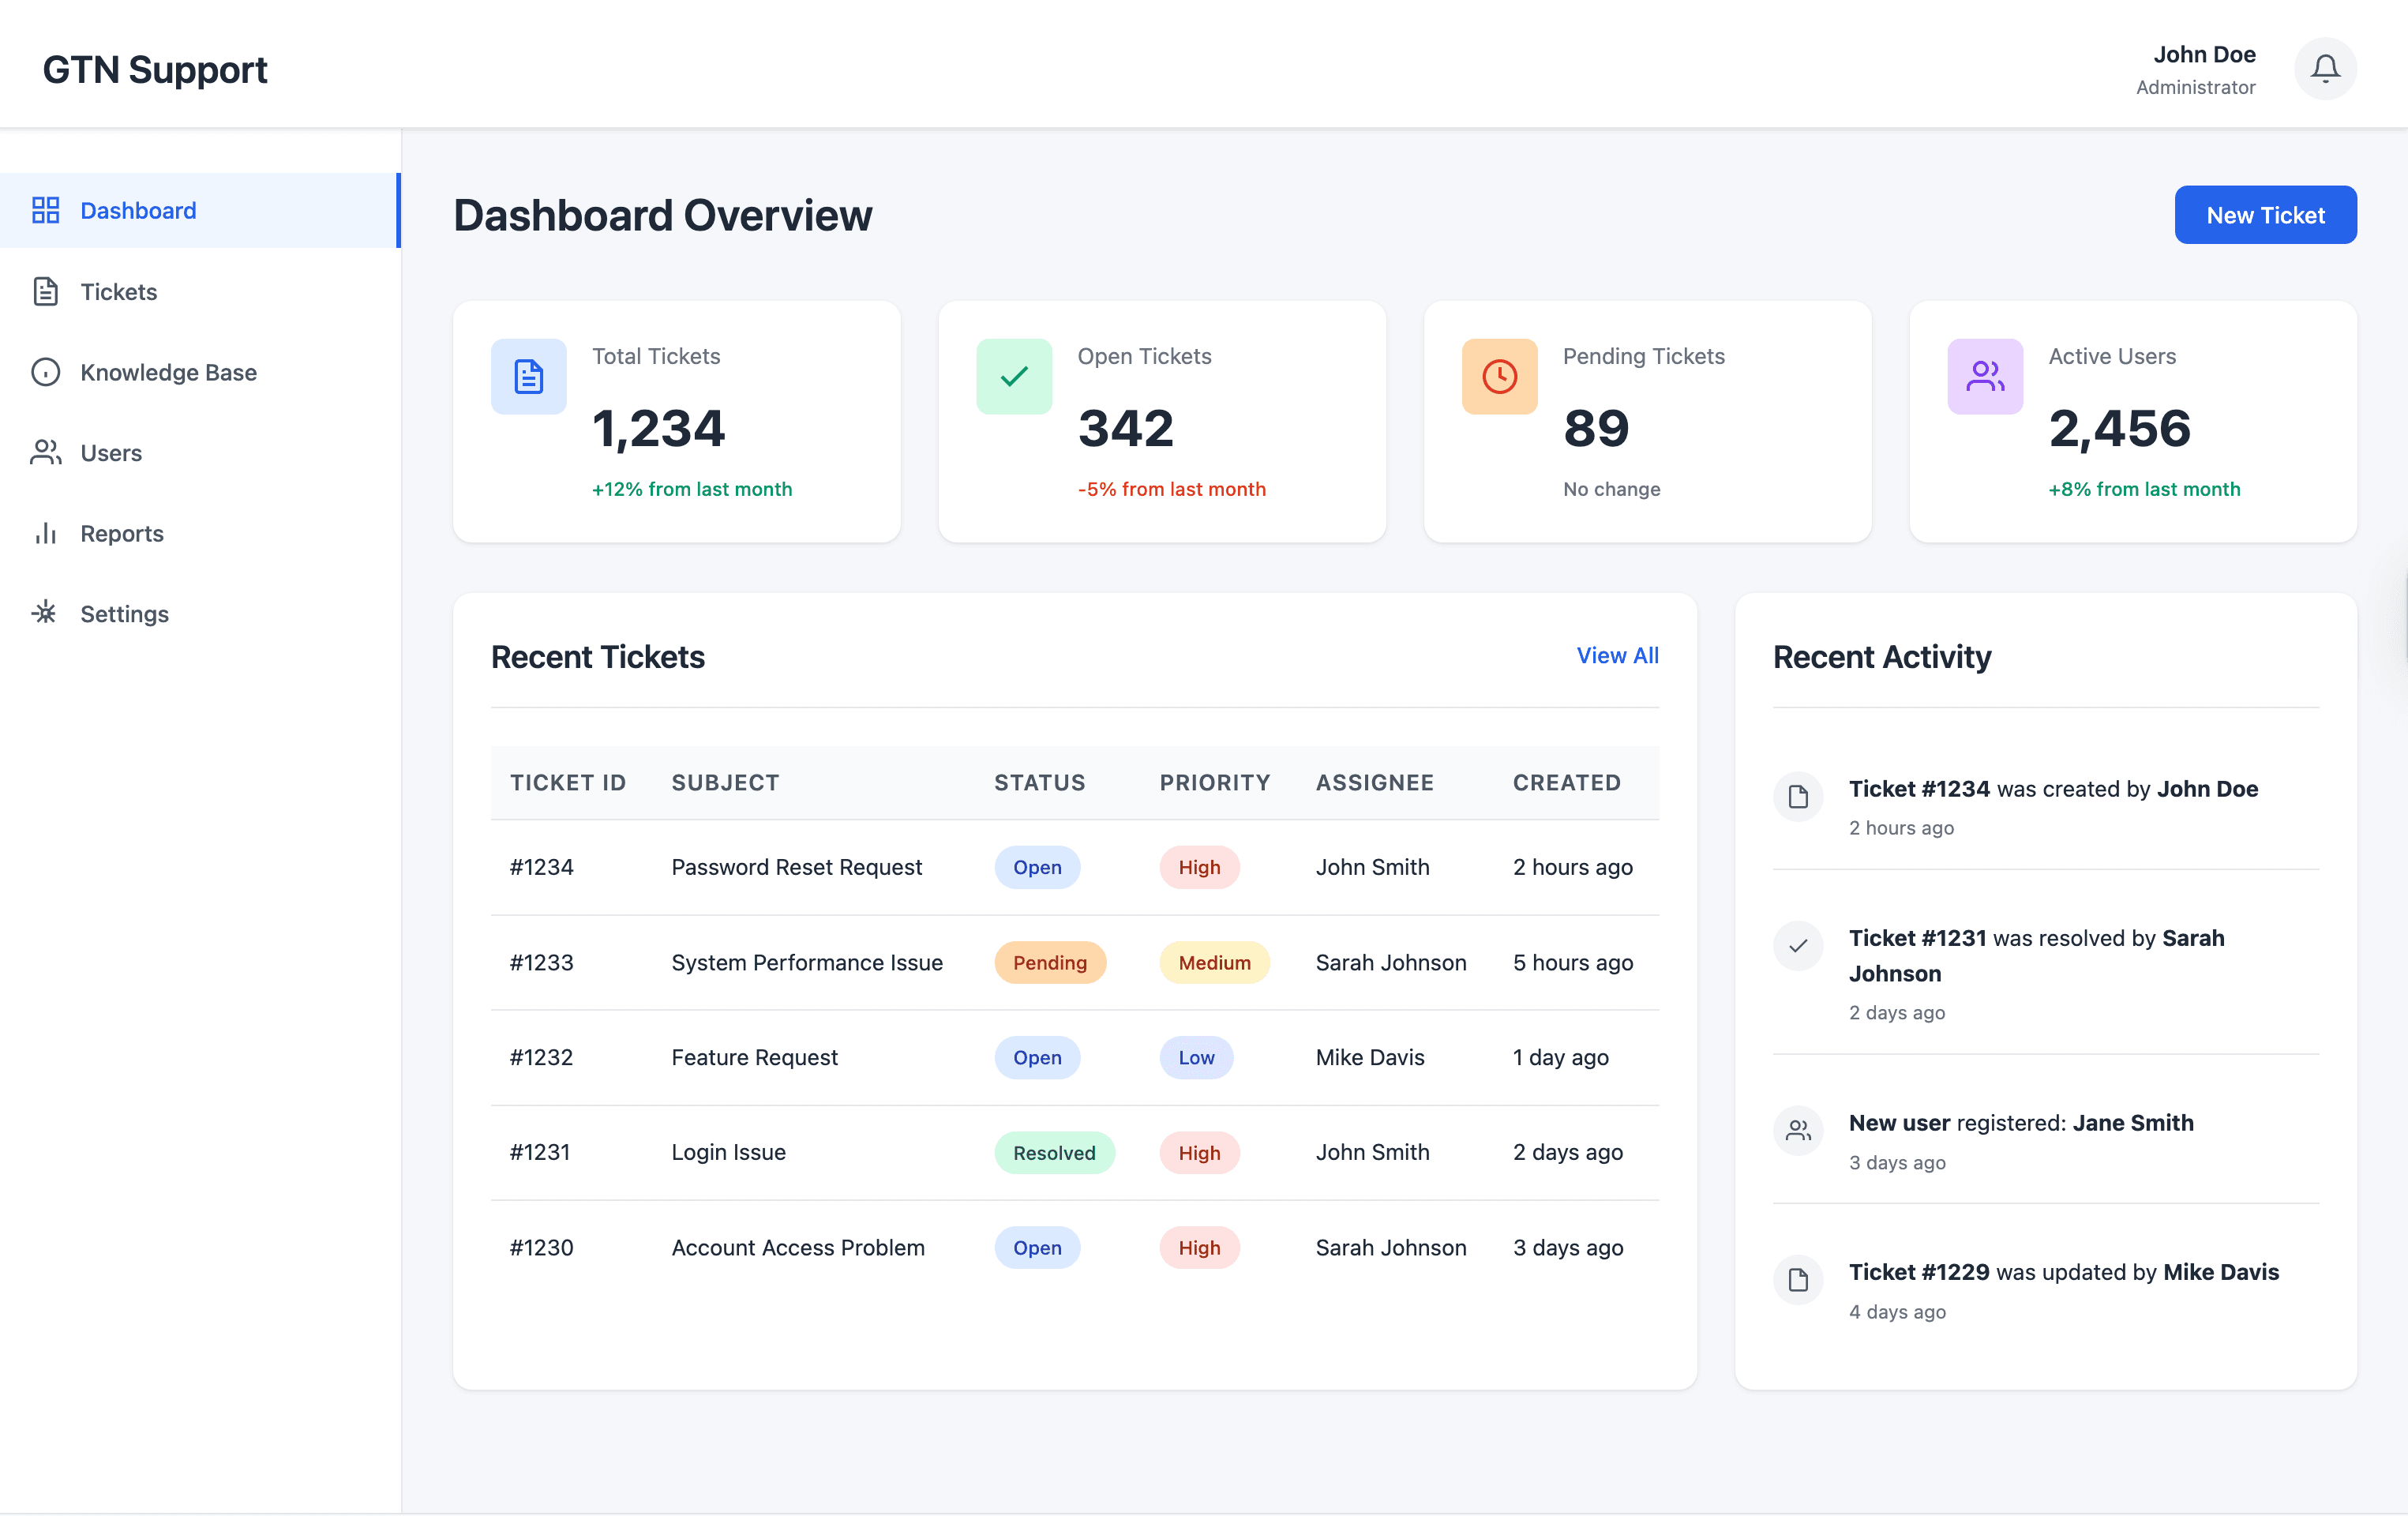
Task: Click the Active Users value 2,456
Action: click(2119, 428)
